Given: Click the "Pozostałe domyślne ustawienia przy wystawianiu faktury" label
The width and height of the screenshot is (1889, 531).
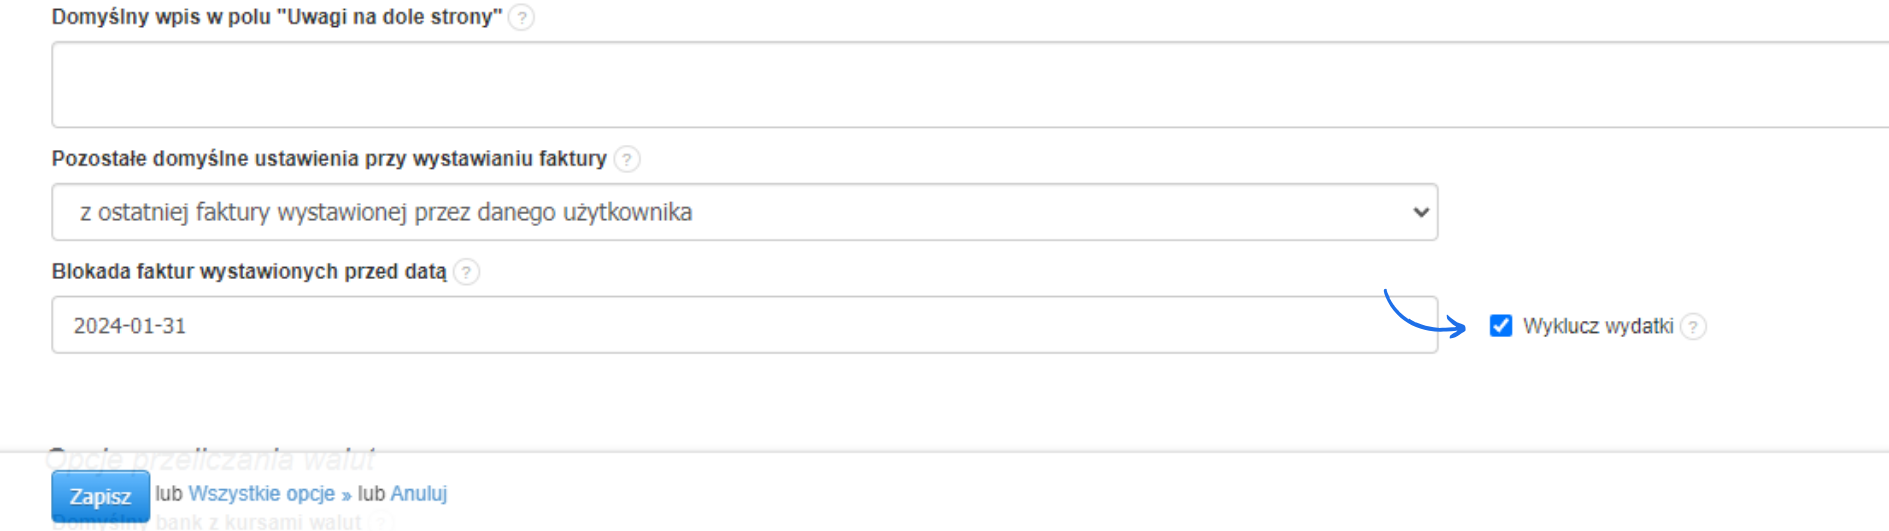Looking at the screenshot, I should pyautogui.click(x=329, y=159).
